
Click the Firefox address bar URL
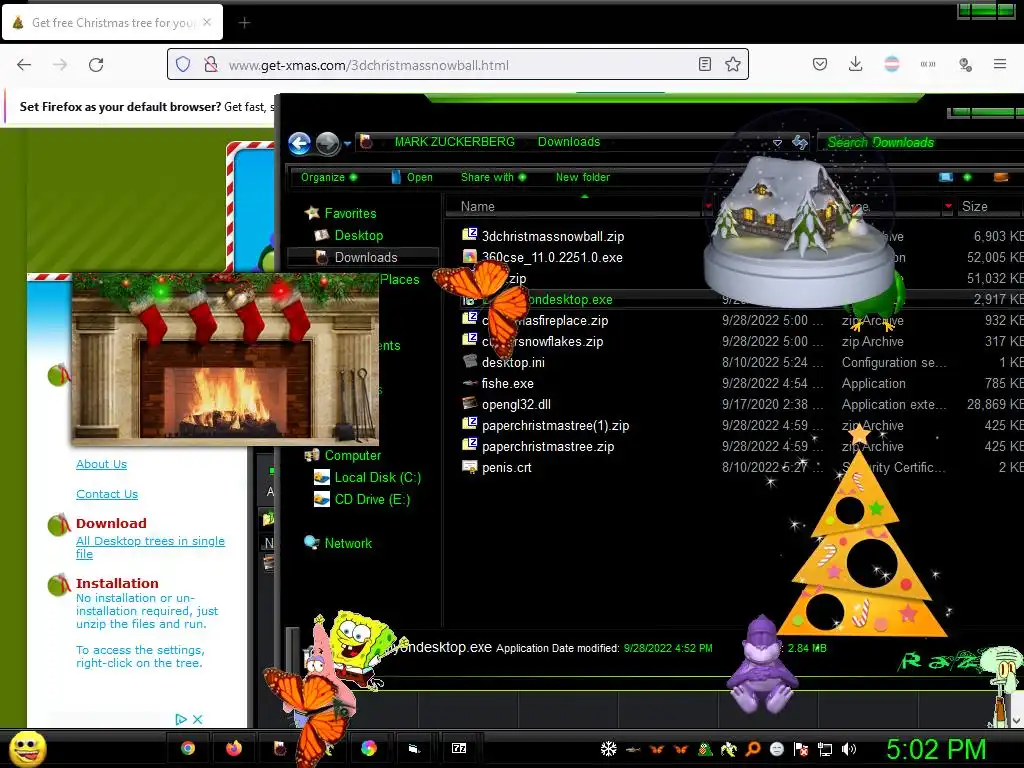(368, 65)
